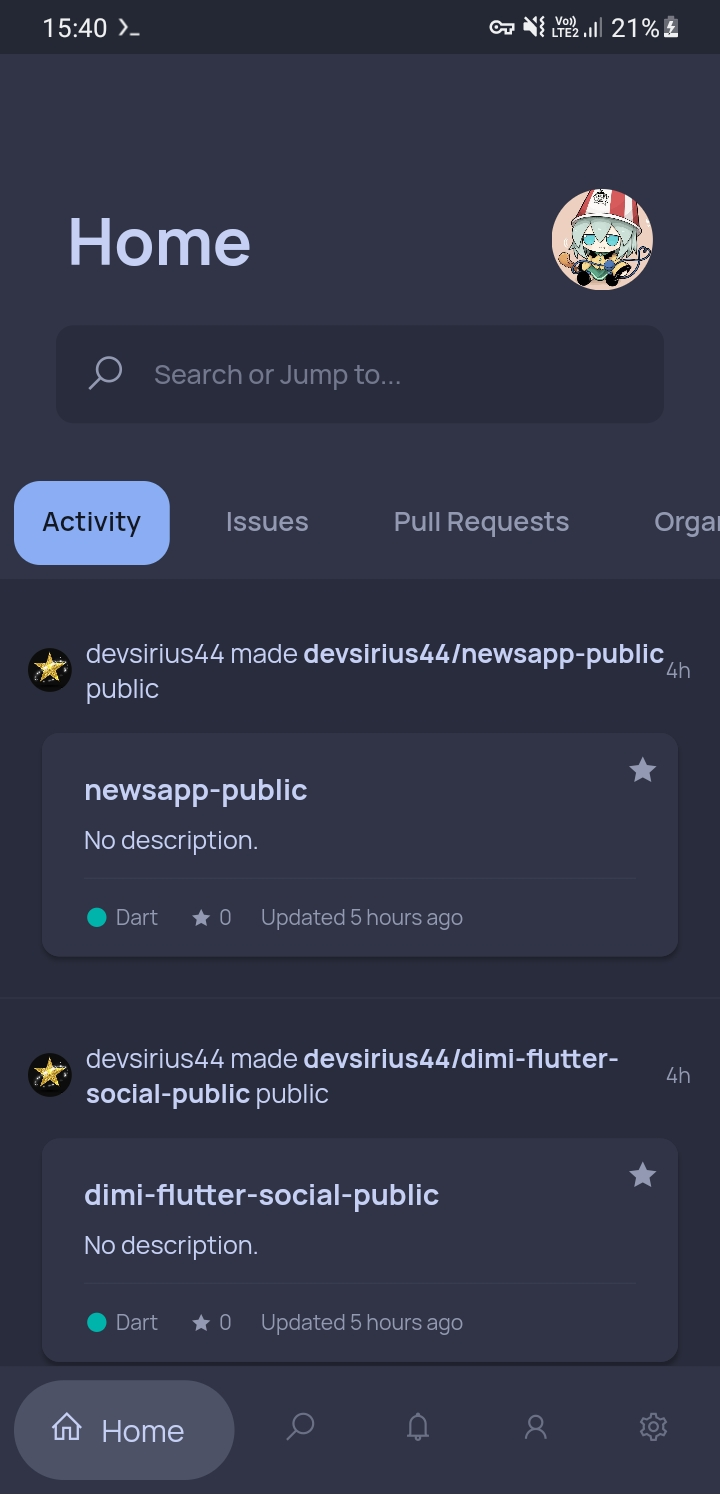Open the newsapp-public repository card

pos(360,845)
